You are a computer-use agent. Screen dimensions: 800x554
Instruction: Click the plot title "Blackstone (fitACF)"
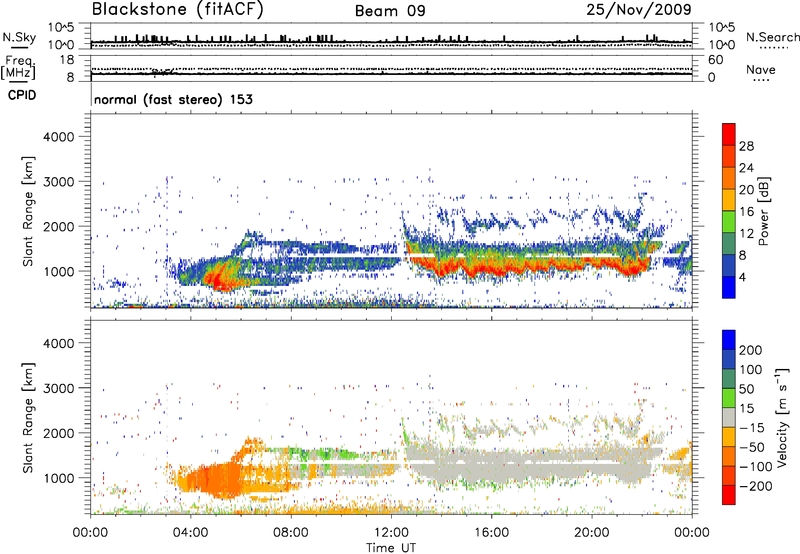[x=178, y=9]
